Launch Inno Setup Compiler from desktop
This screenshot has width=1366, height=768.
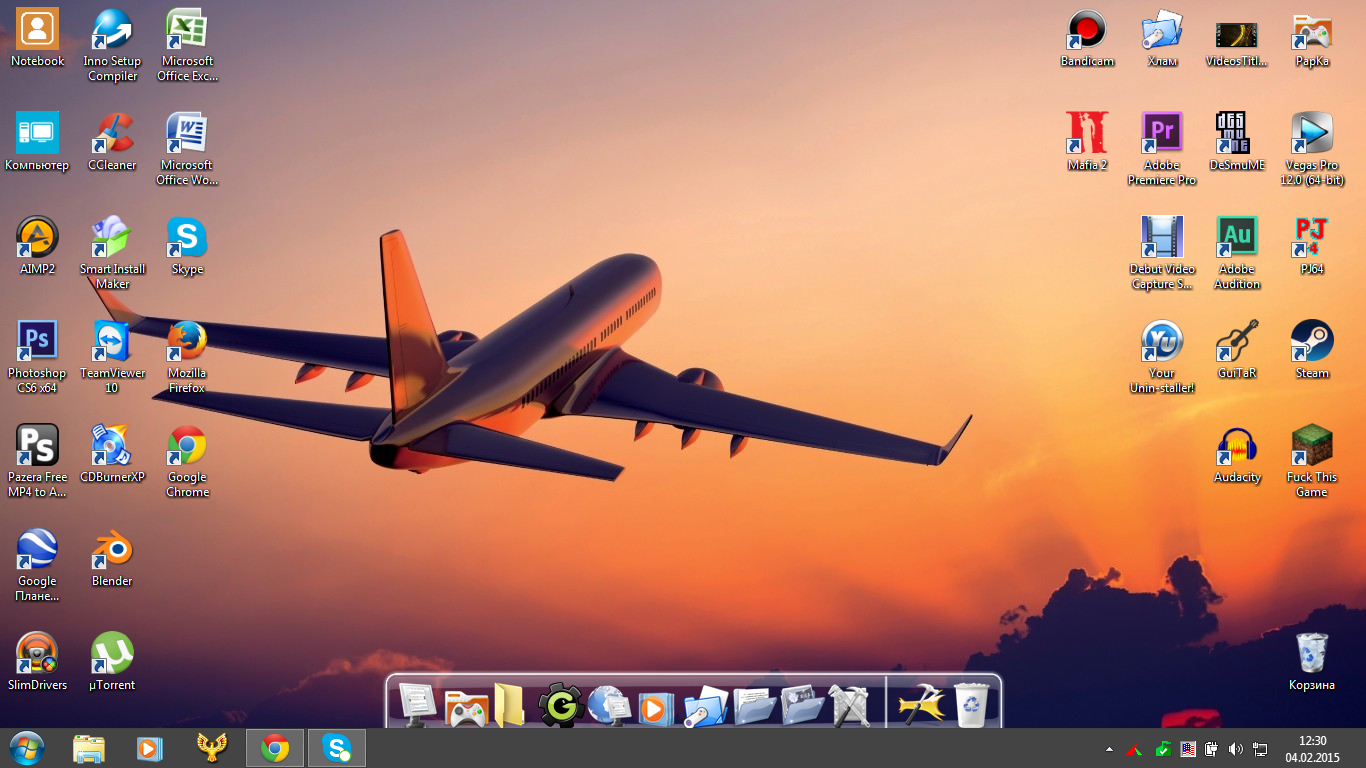point(112,45)
